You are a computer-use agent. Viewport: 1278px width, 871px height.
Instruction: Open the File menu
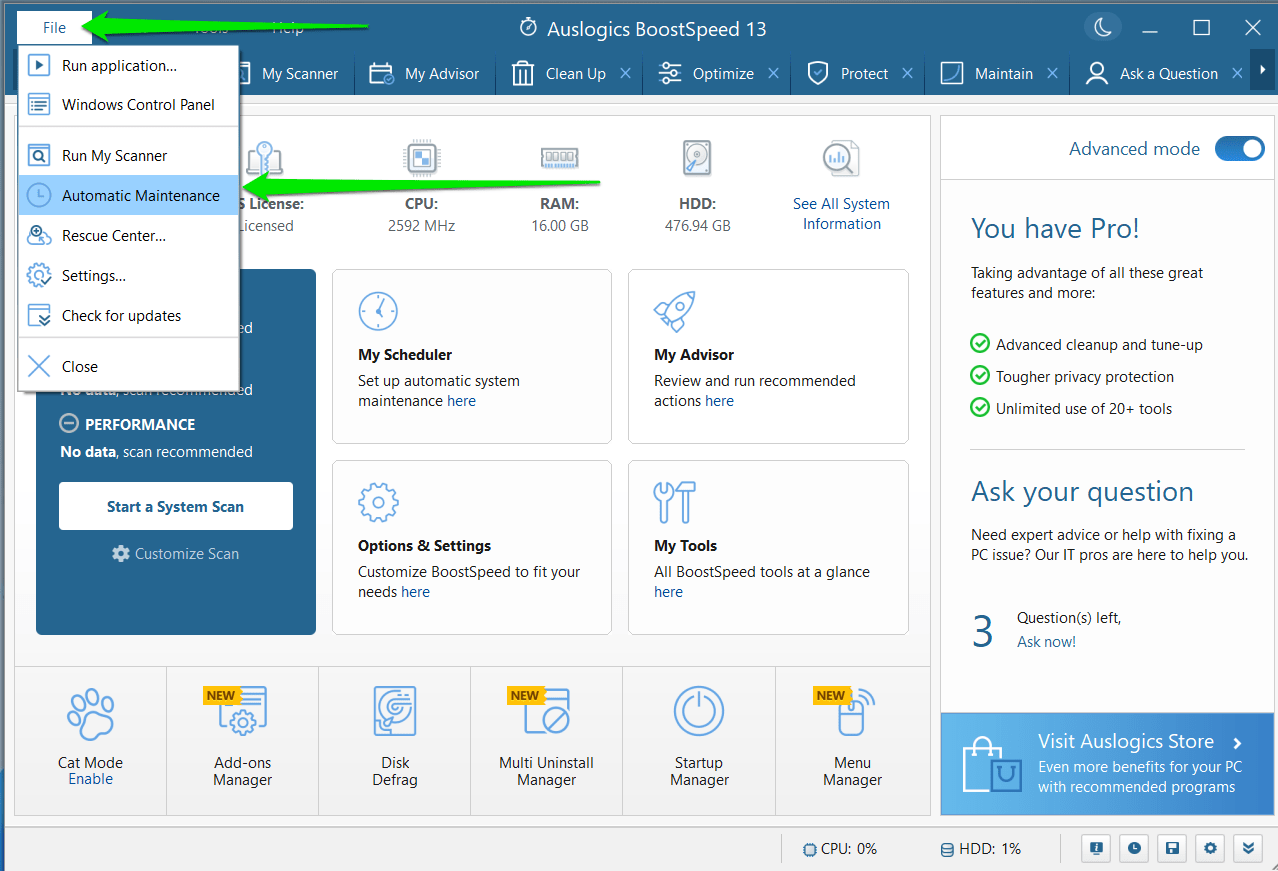pos(54,28)
